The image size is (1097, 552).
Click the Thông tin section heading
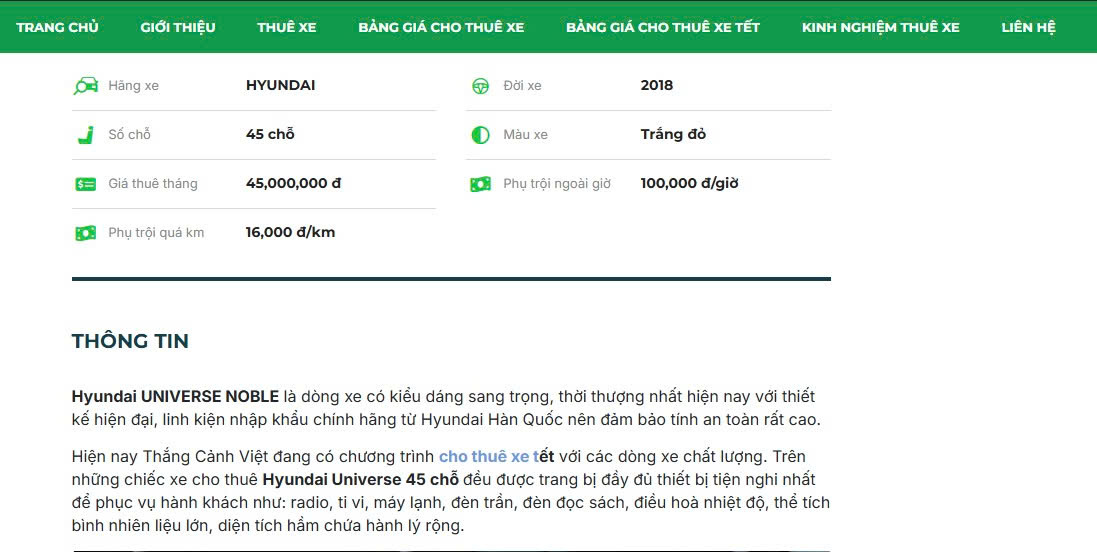130,341
